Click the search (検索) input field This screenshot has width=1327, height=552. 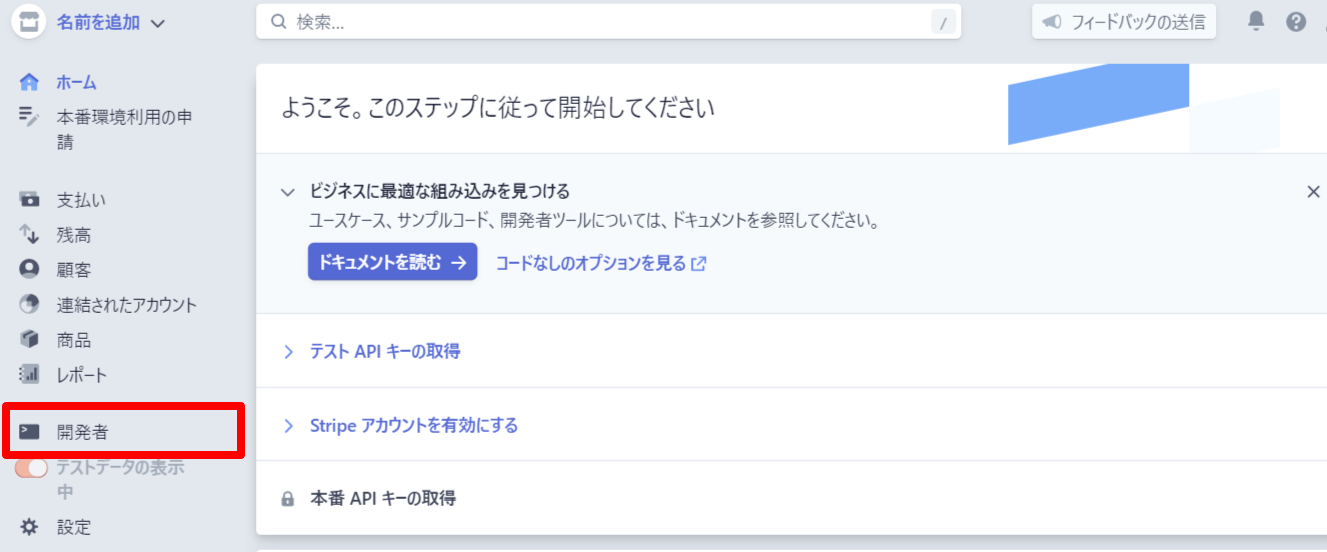tap(600, 22)
